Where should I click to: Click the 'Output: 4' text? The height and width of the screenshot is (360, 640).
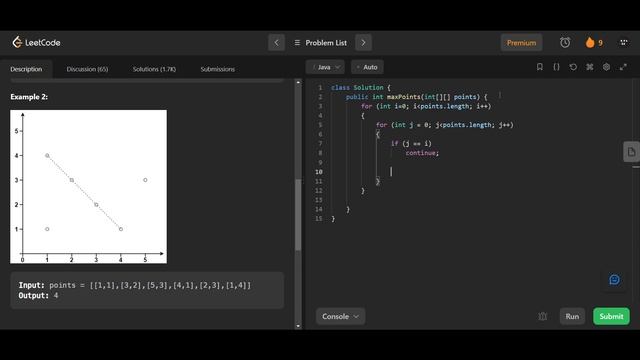click(38, 296)
